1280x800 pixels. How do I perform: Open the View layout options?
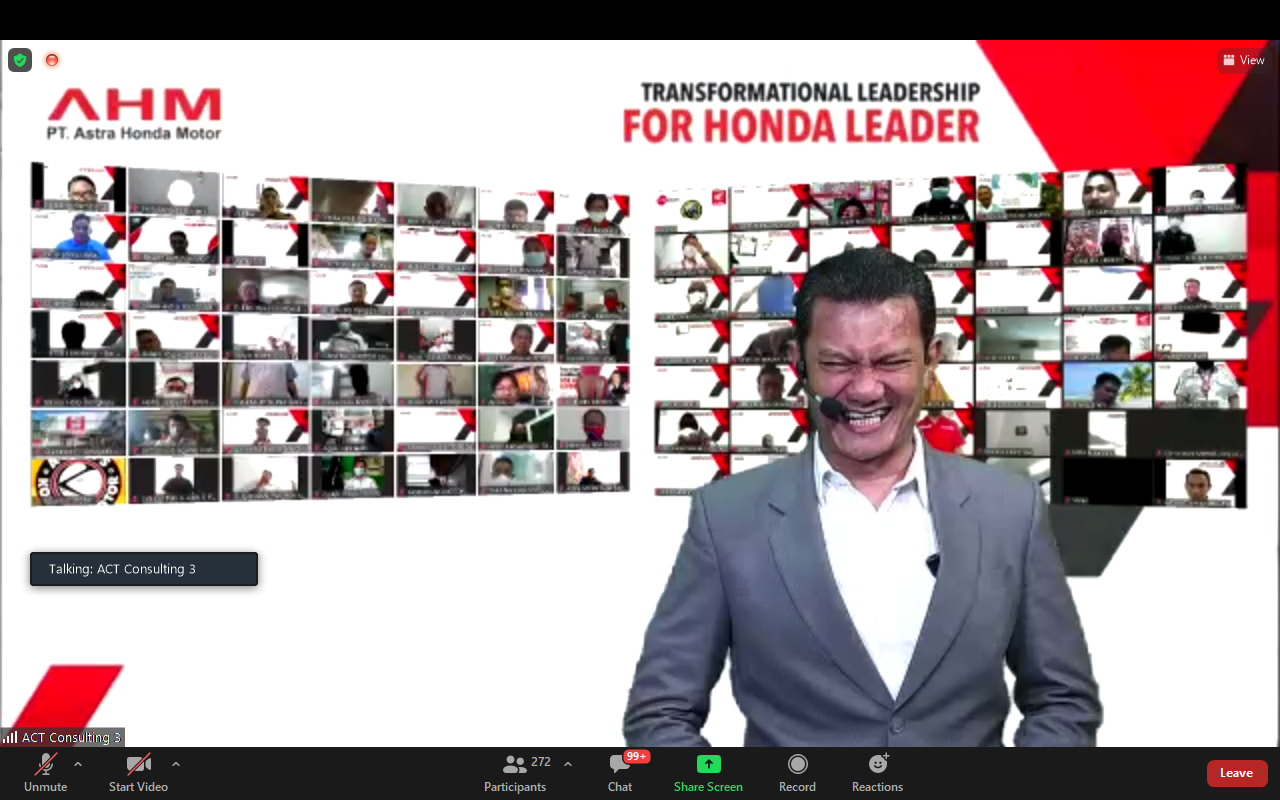(x=1243, y=60)
